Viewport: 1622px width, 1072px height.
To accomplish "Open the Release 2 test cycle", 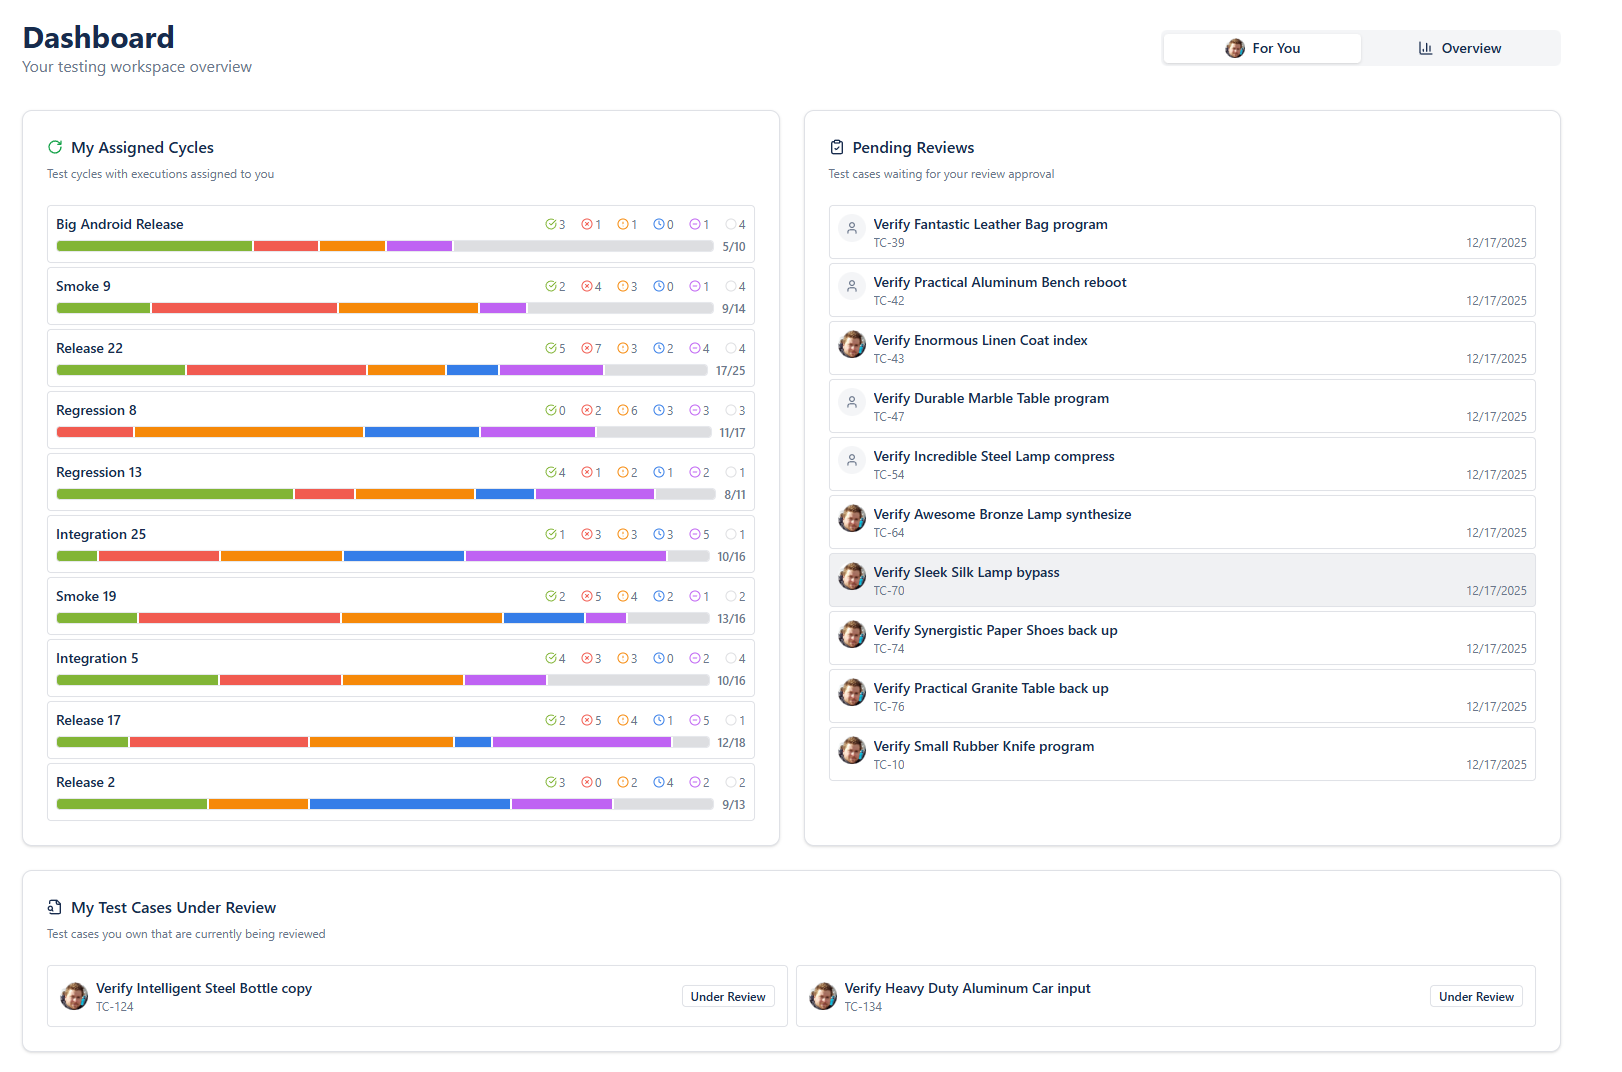I will (x=86, y=782).
